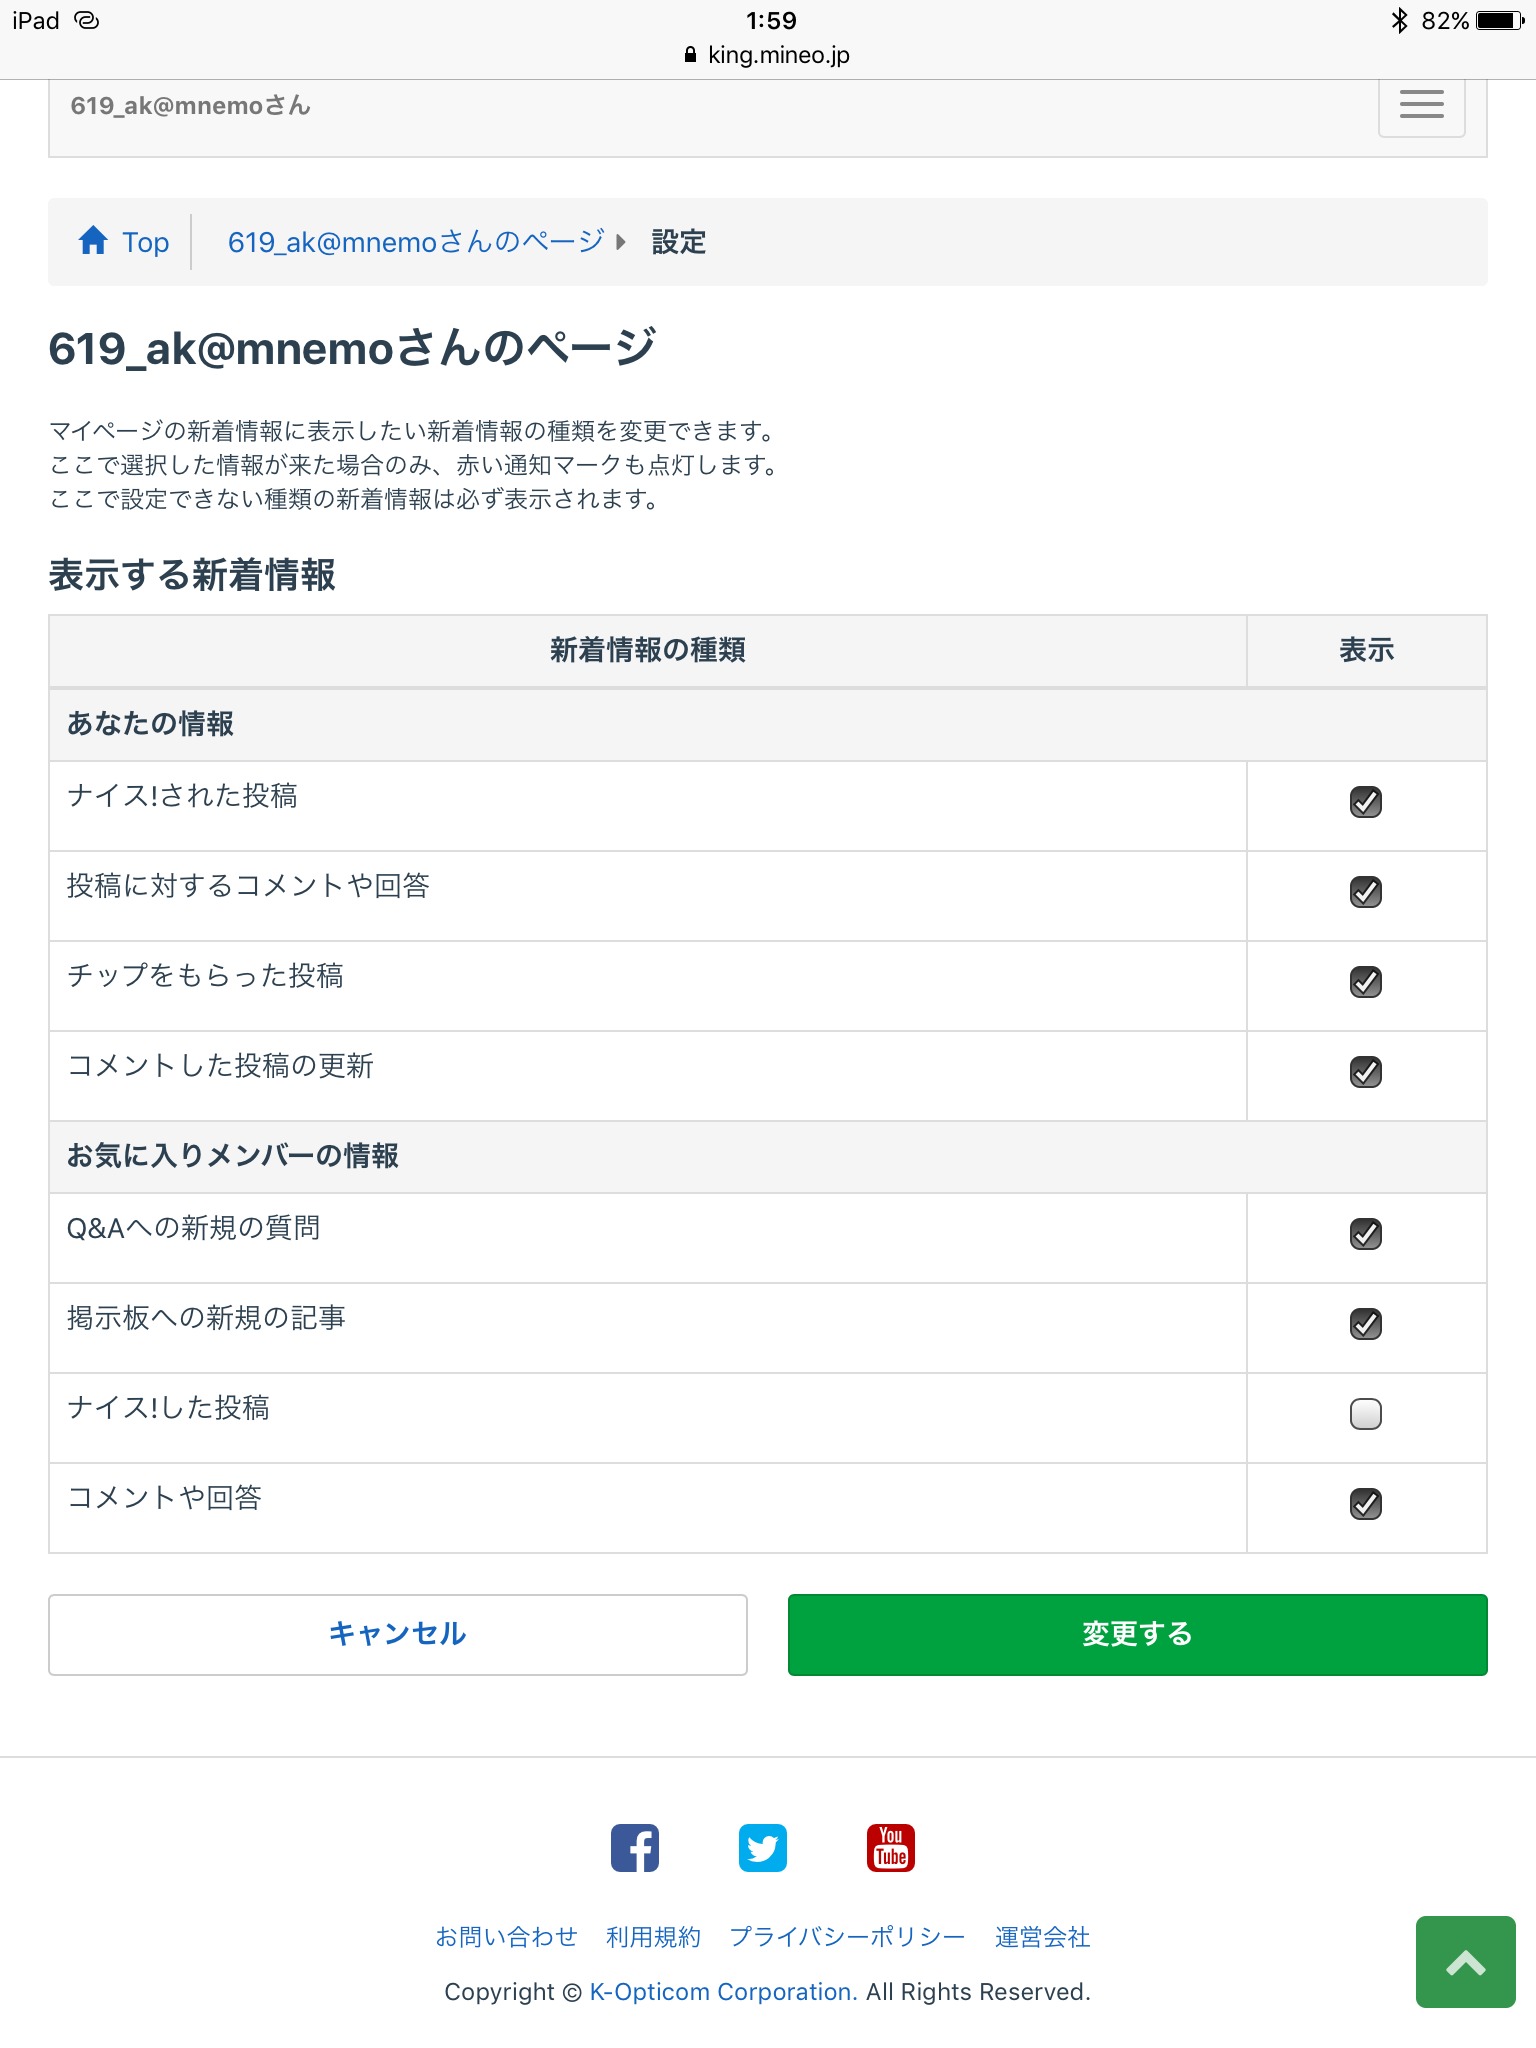
Task: Open the Twitter icon link
Action: pos(763,1848)
